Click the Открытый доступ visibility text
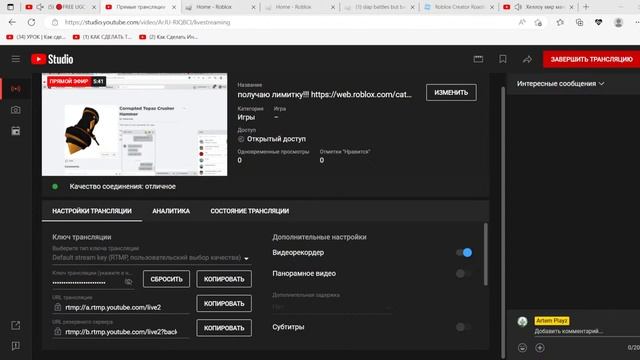Screen dimensions: 640x360 click(276, 139)
